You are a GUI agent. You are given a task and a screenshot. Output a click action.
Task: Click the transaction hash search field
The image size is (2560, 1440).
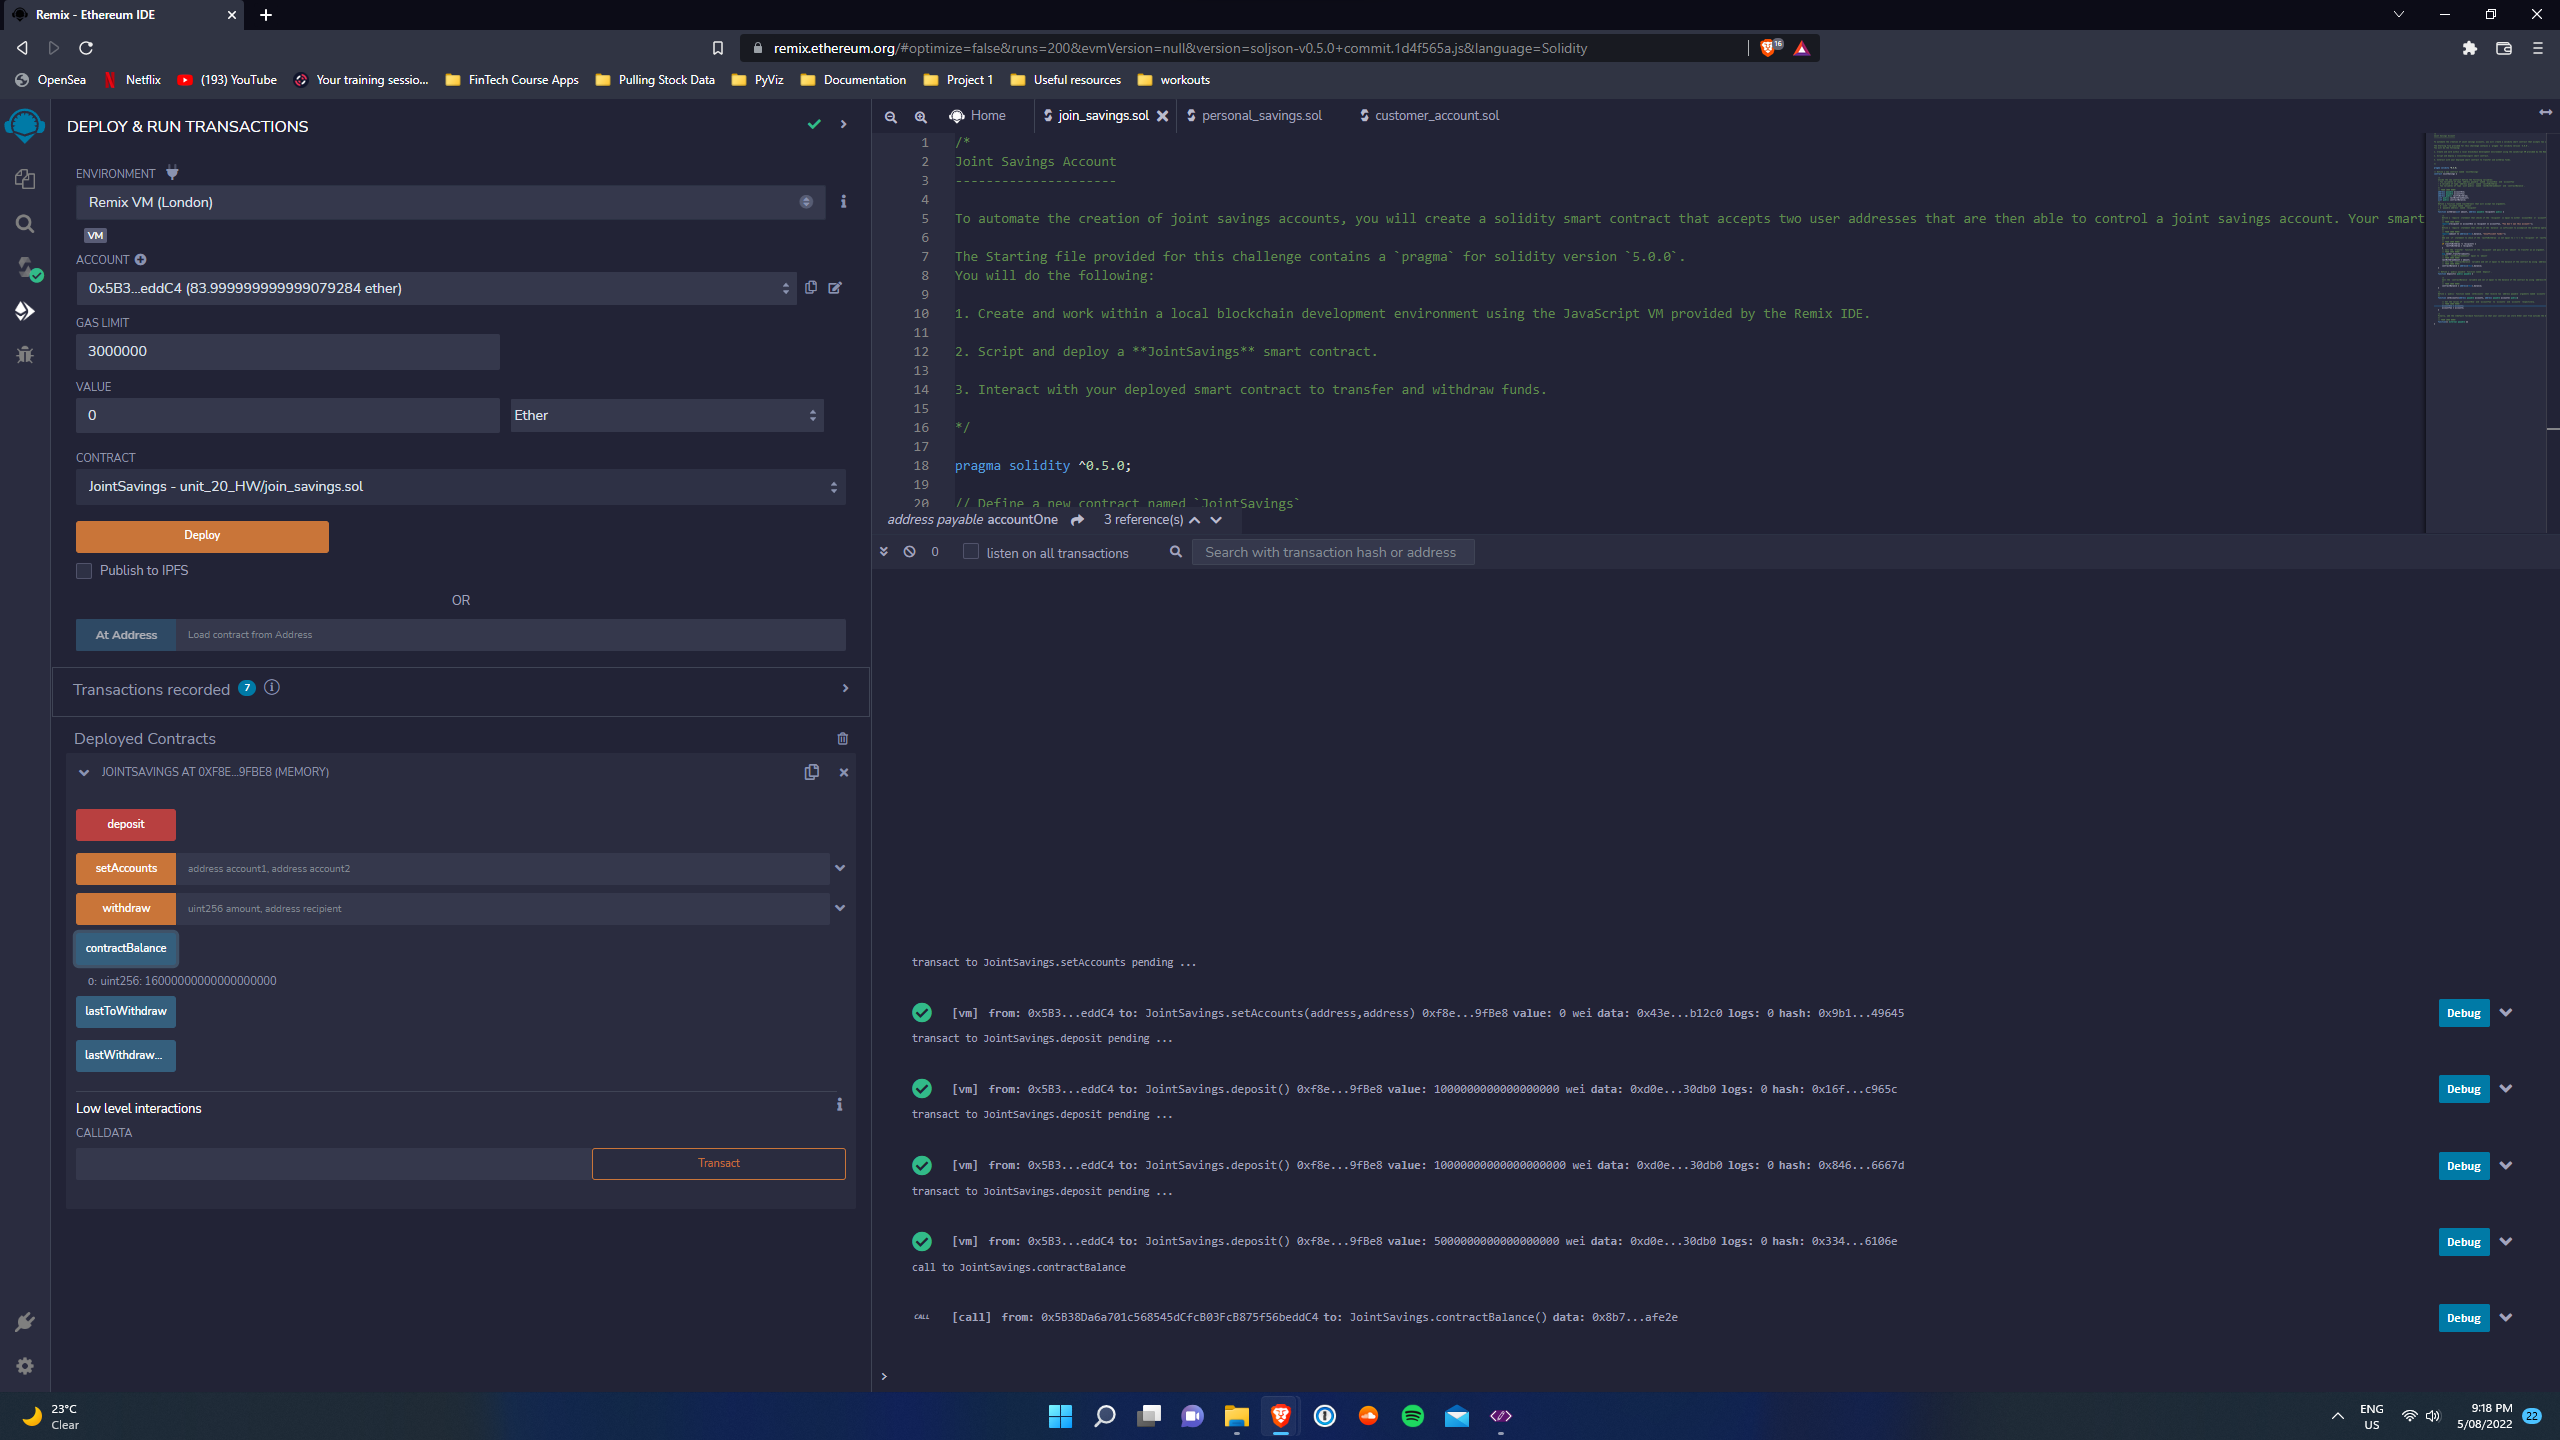(1333, 552)
